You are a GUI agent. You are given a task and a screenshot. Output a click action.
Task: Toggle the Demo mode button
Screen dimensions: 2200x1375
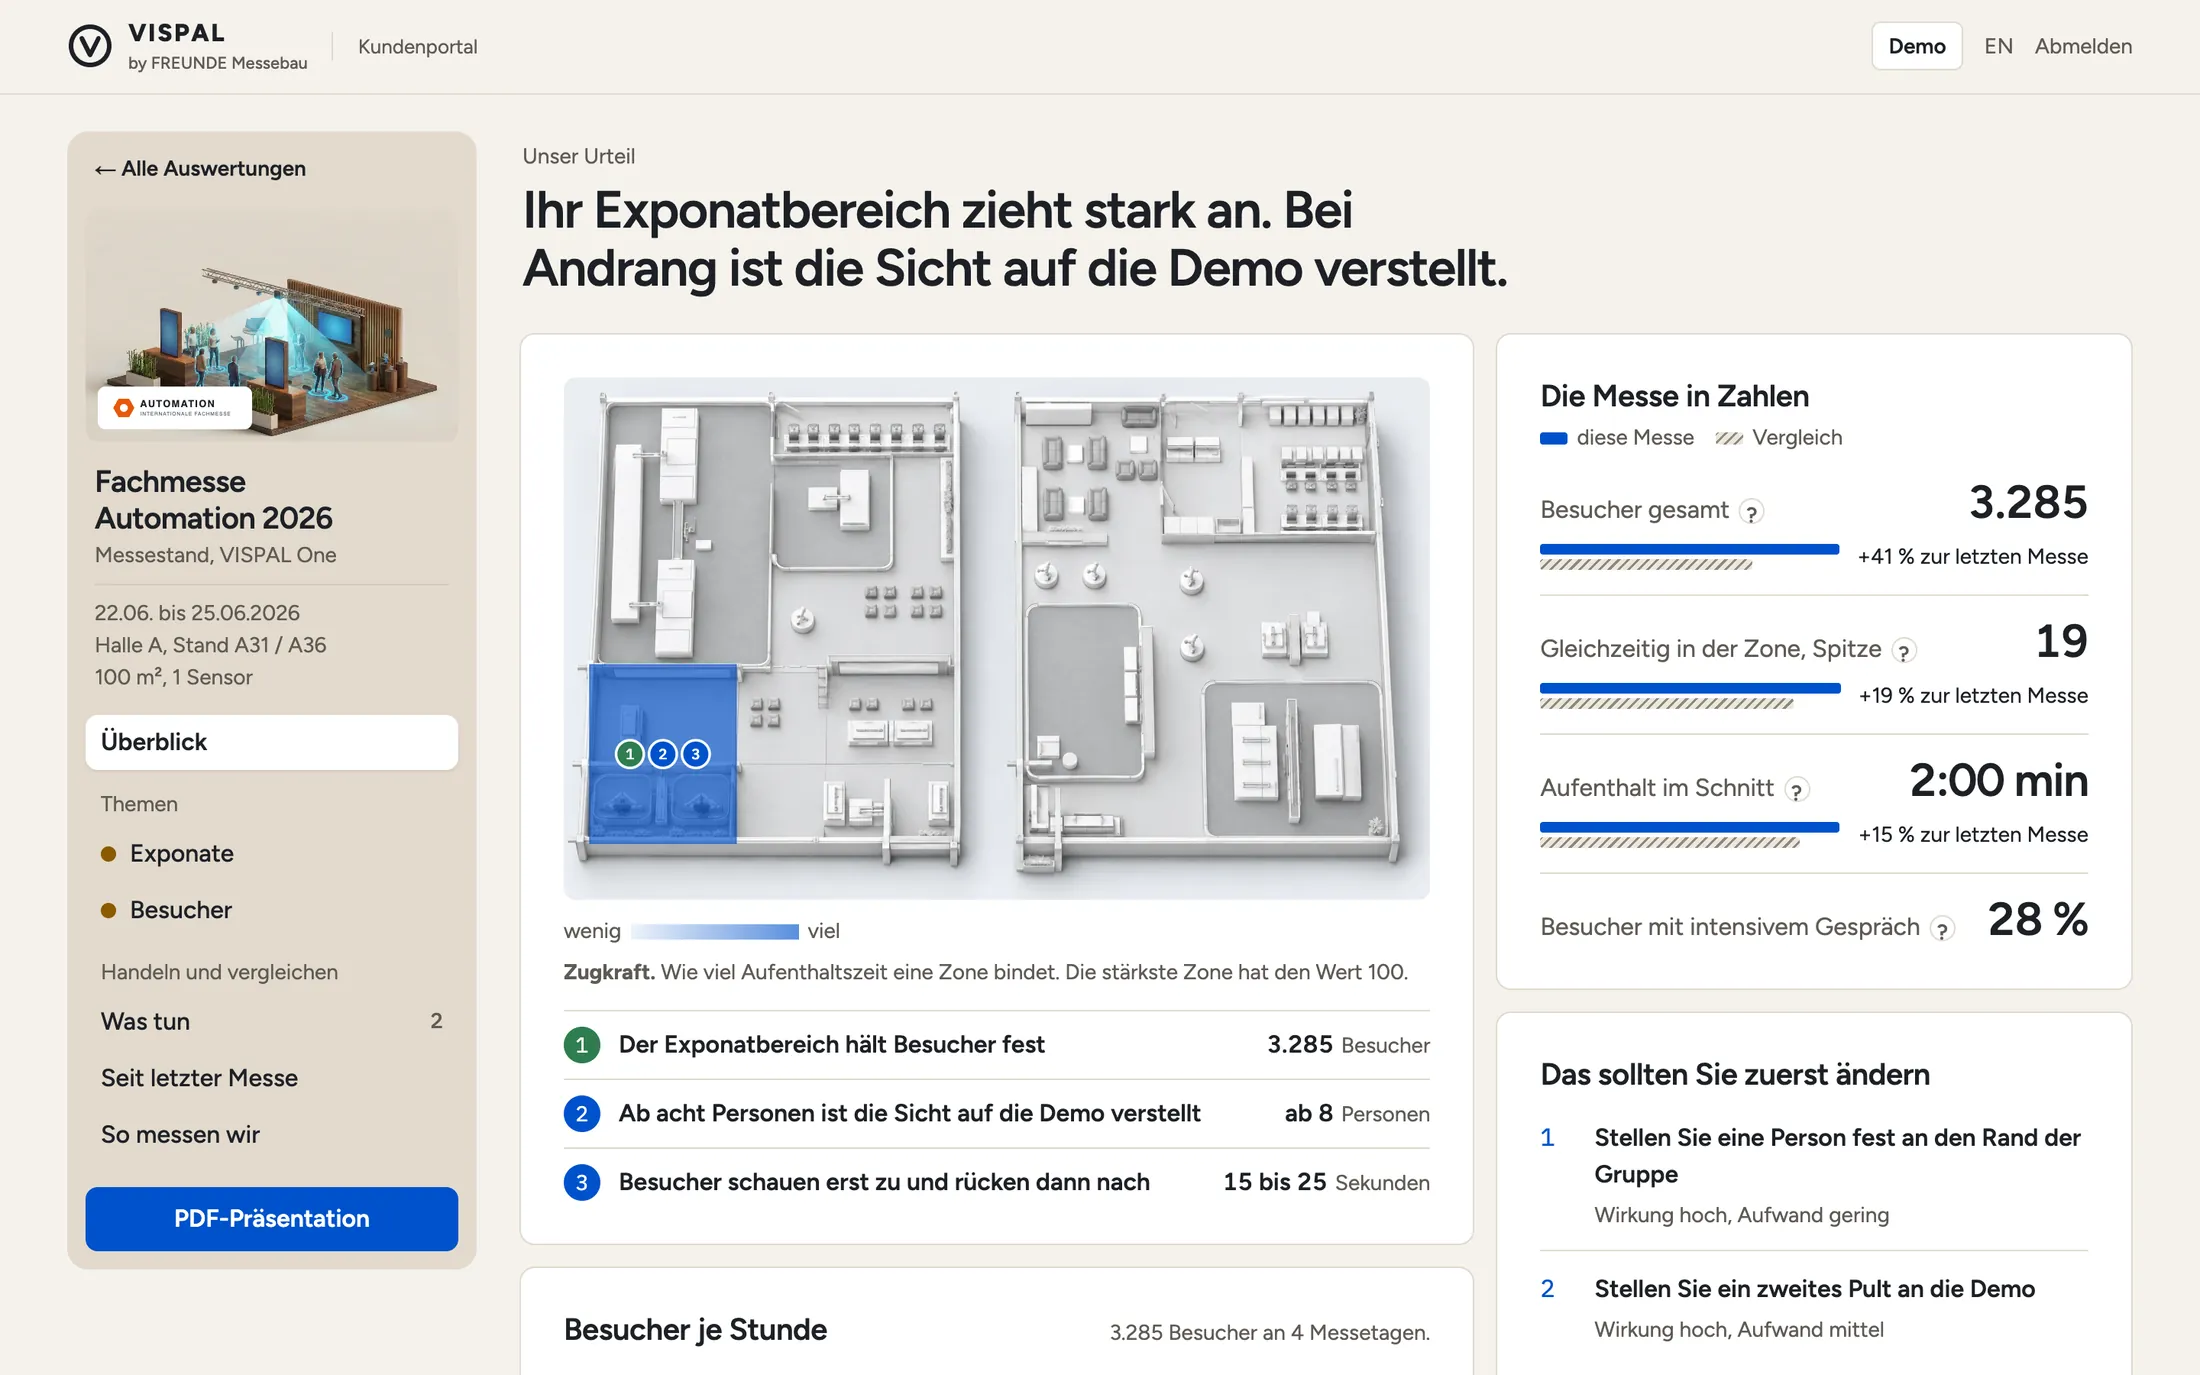click(1916, 46)
